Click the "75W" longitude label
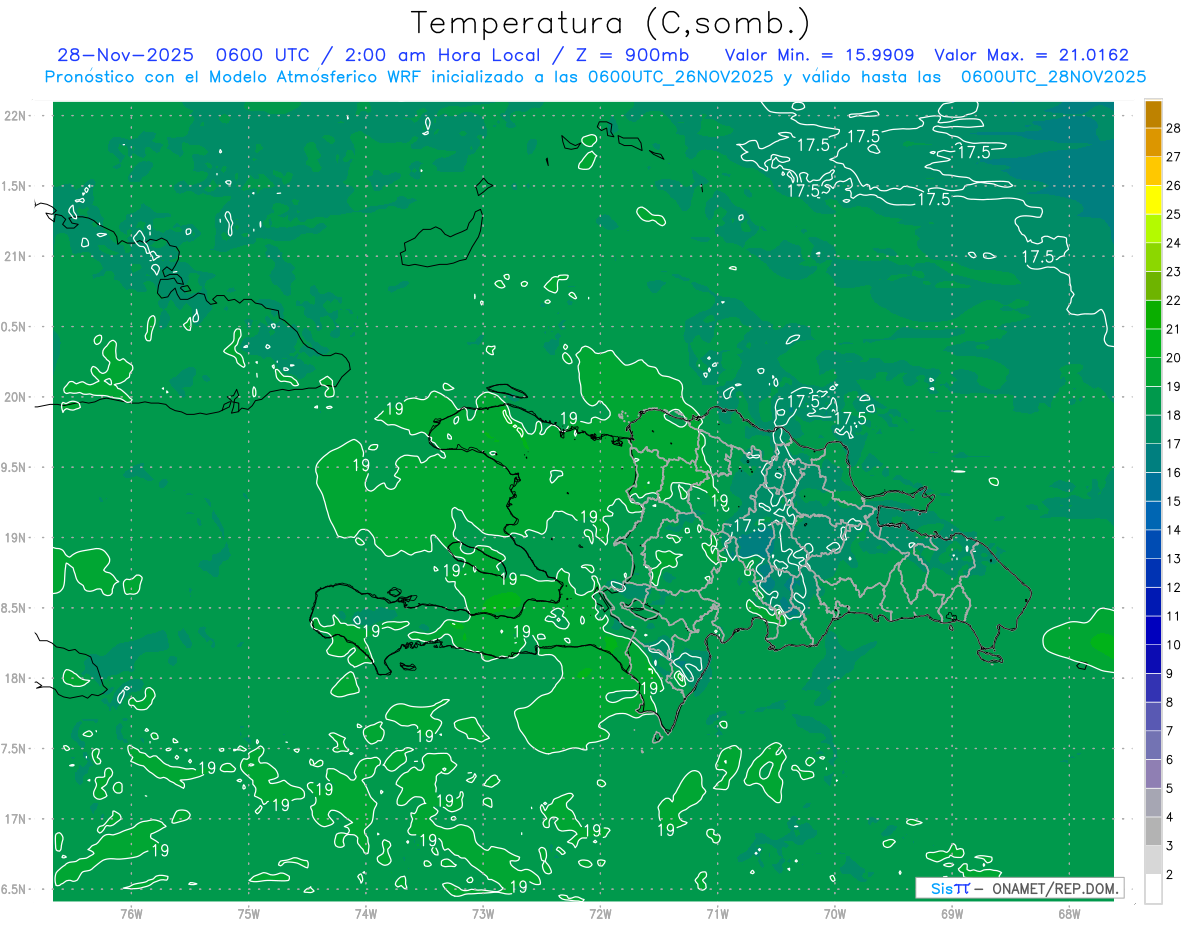The image size is (1200, 927). (249, 913)
